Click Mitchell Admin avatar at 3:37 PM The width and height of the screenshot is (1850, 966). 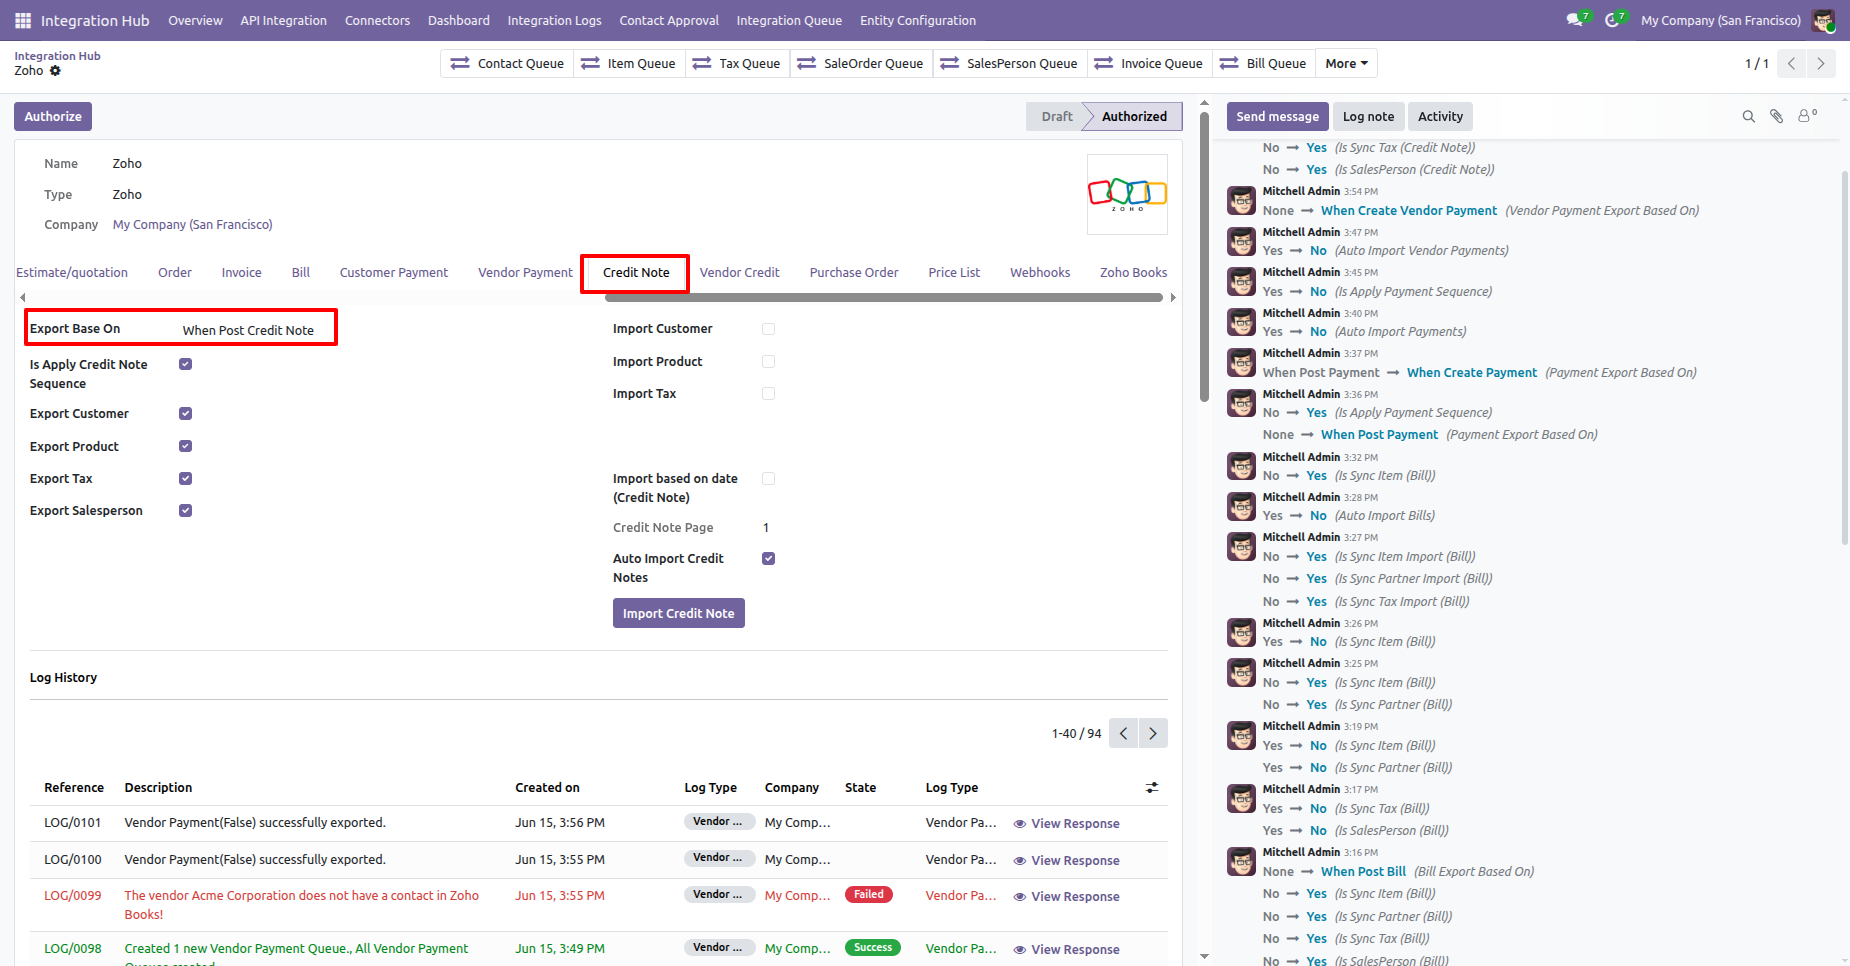[1242, 363]
